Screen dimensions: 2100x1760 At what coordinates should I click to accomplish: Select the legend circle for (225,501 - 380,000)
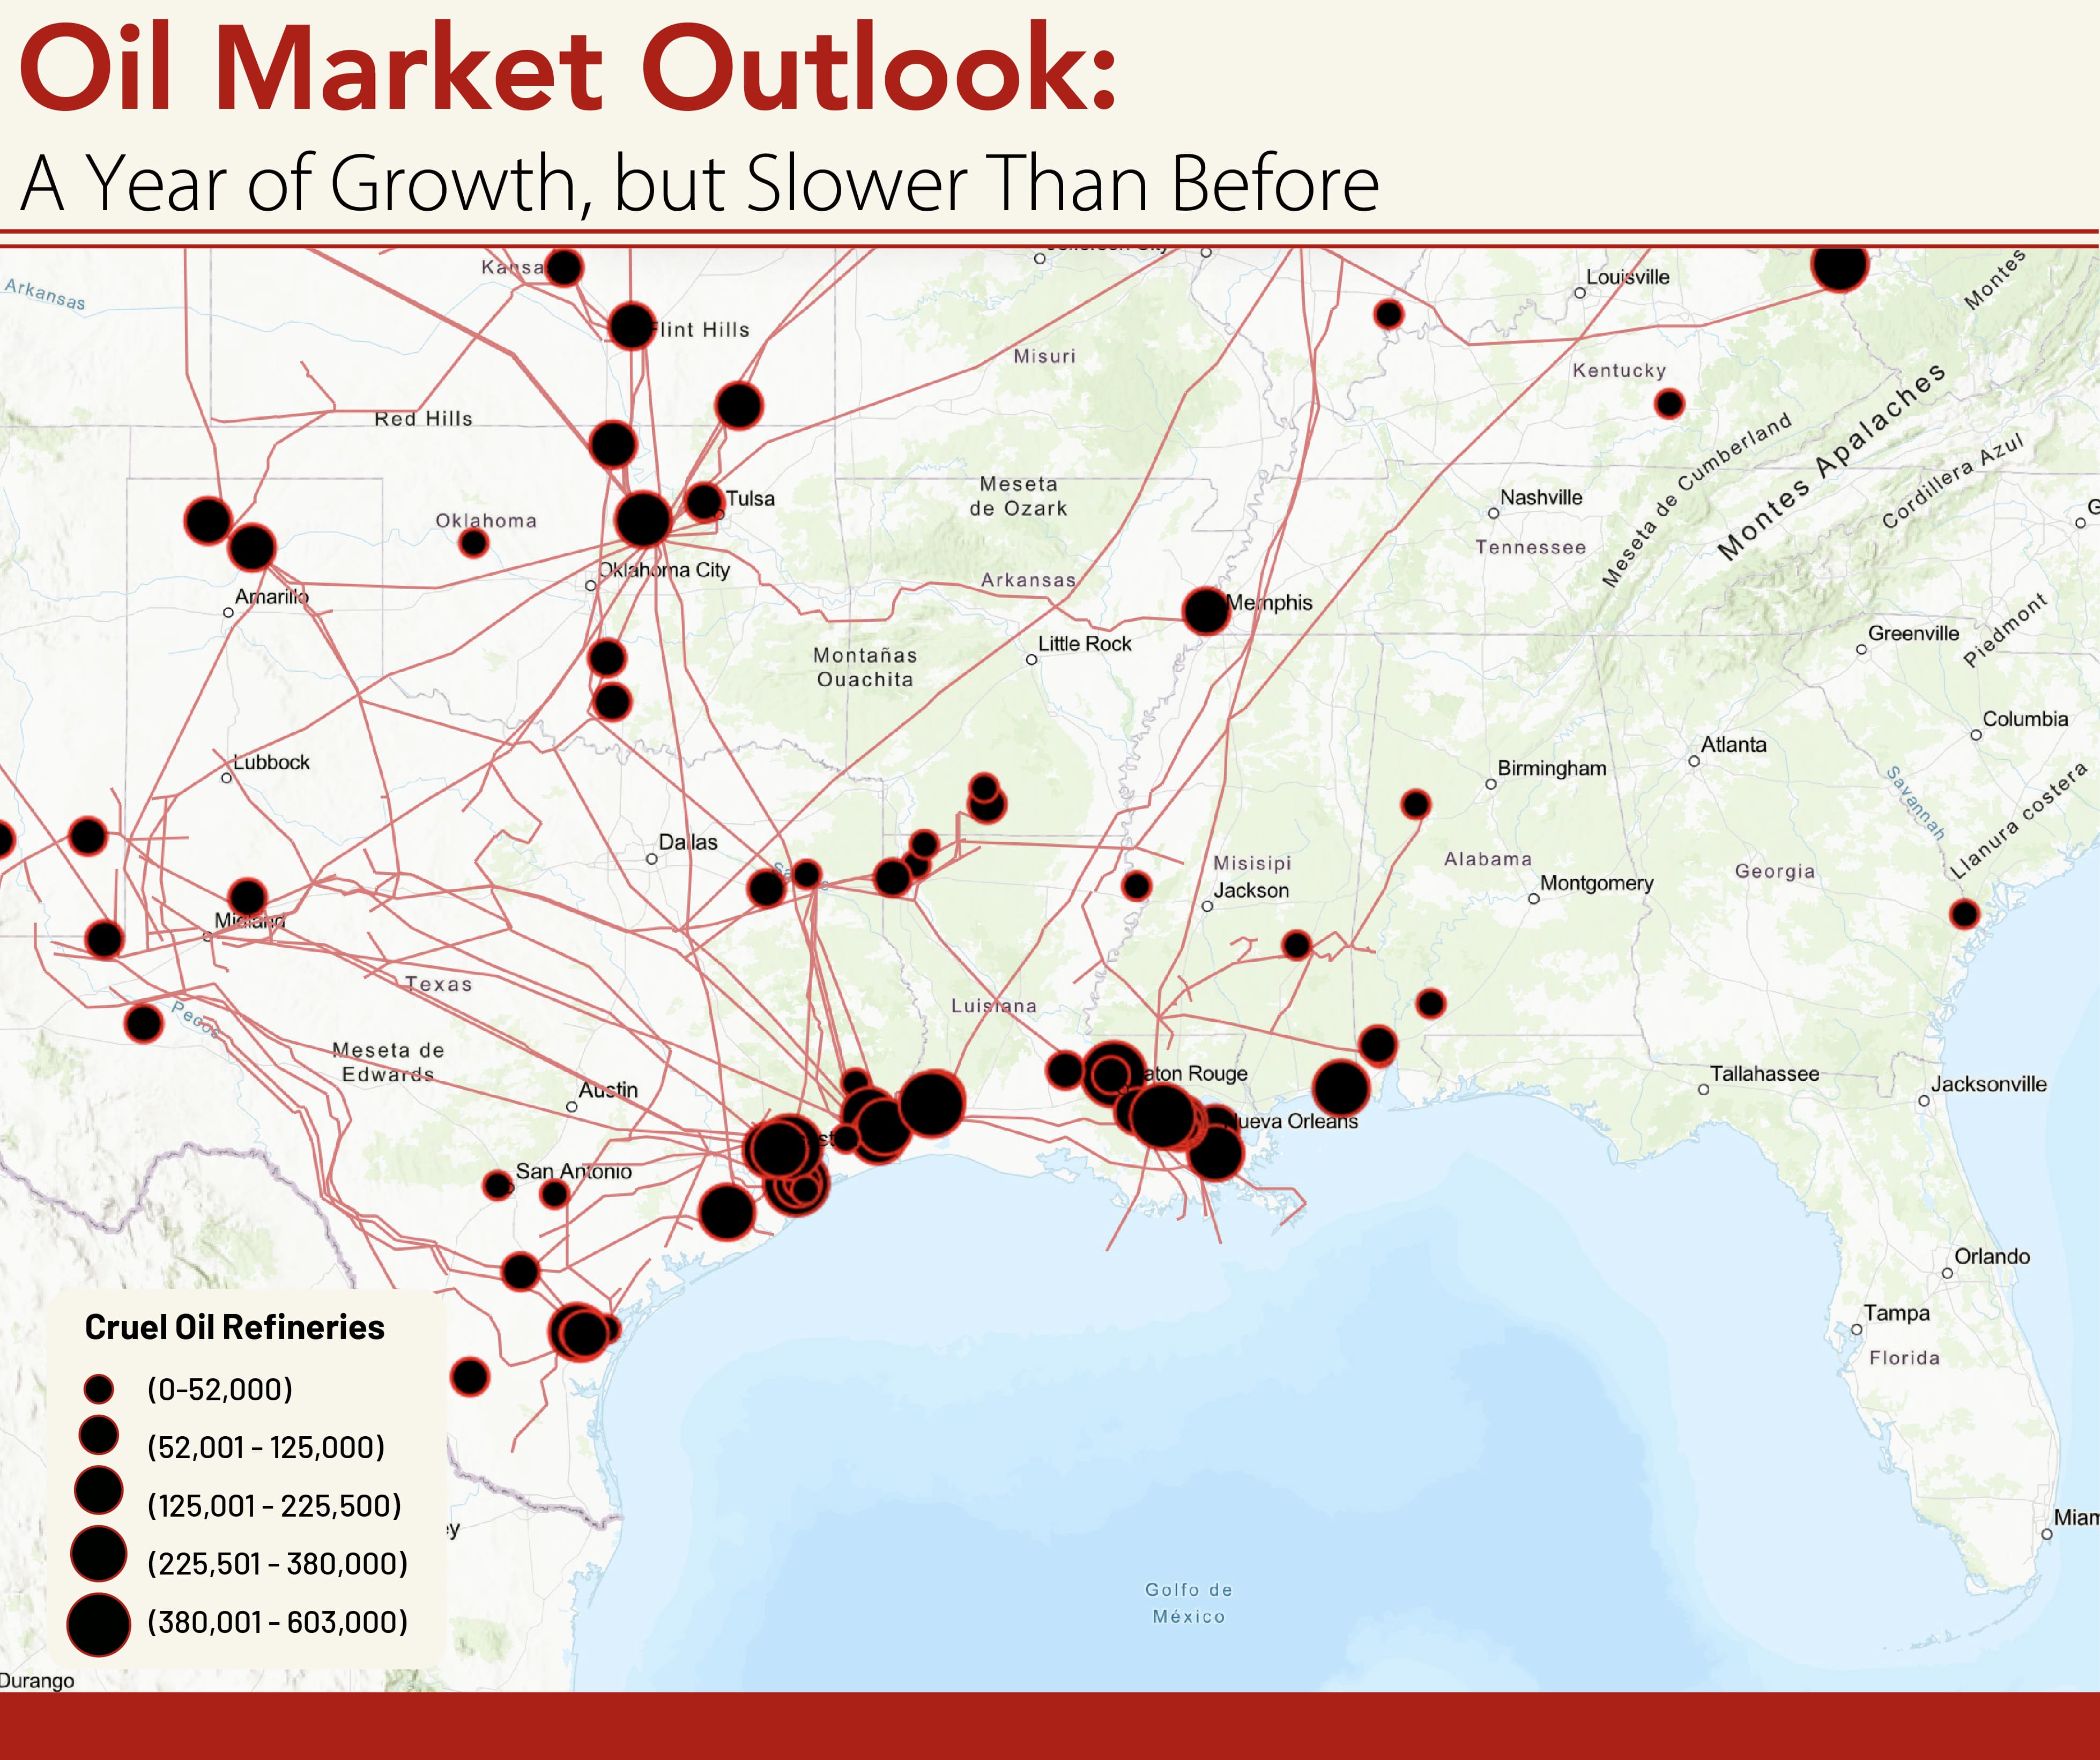tap(99, 1554)
